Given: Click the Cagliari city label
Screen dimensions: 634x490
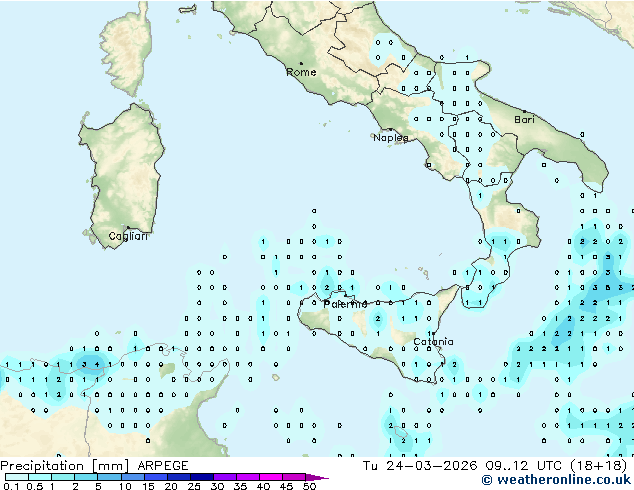Looking at the screenshot, I should coord(128,236).
